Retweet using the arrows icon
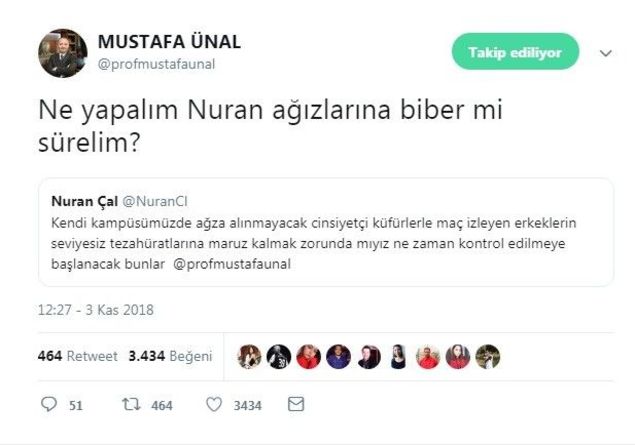635x445 pixels. click(130, 405)
